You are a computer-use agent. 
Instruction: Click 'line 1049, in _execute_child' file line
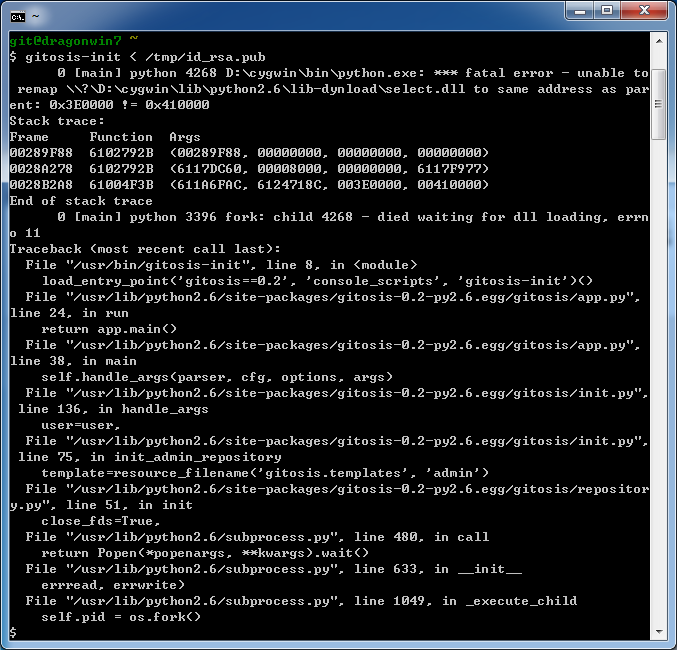click(x=301, y=601)
